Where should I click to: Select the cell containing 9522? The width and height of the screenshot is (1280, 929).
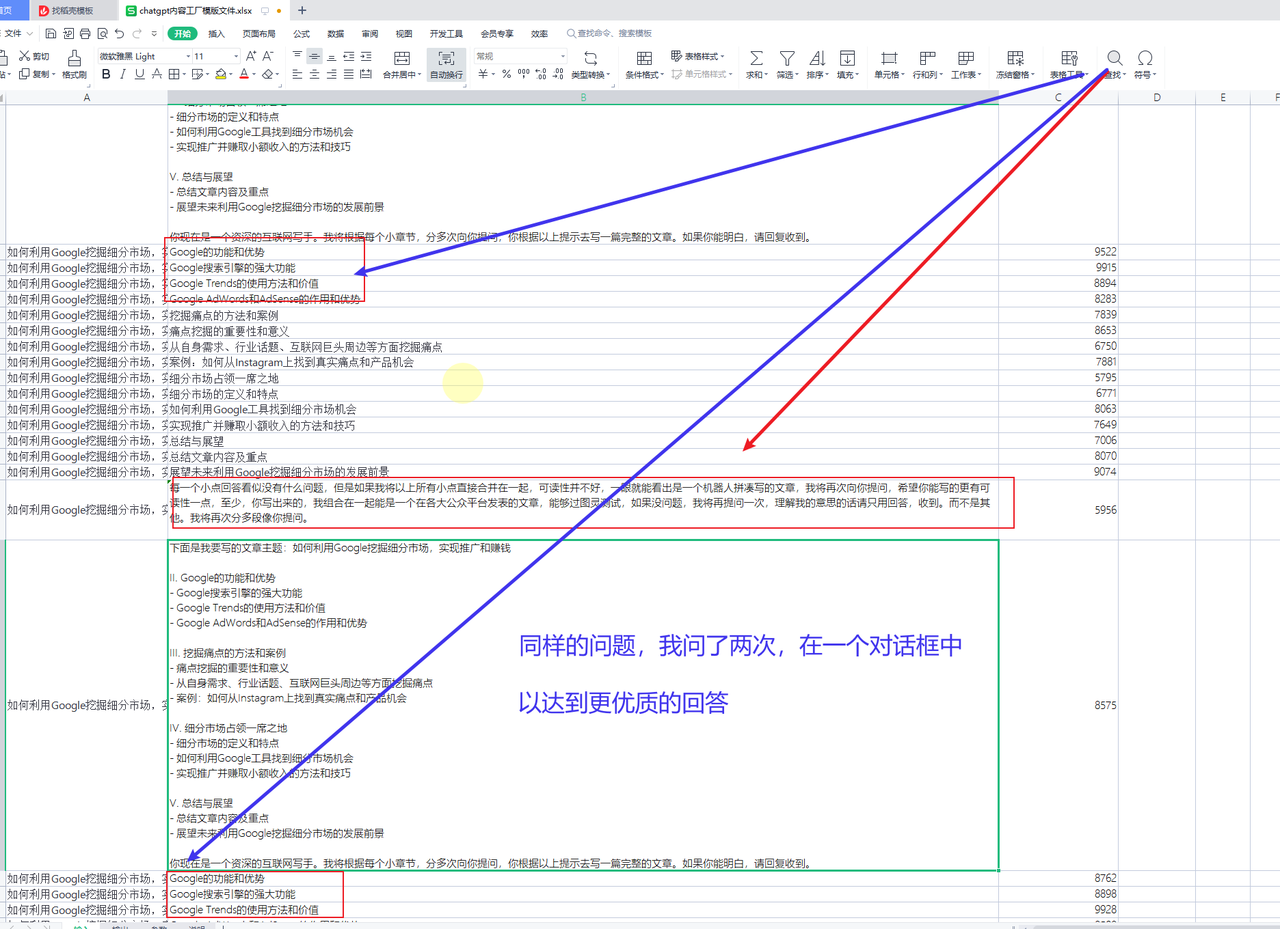click(x=1058, y=252)
